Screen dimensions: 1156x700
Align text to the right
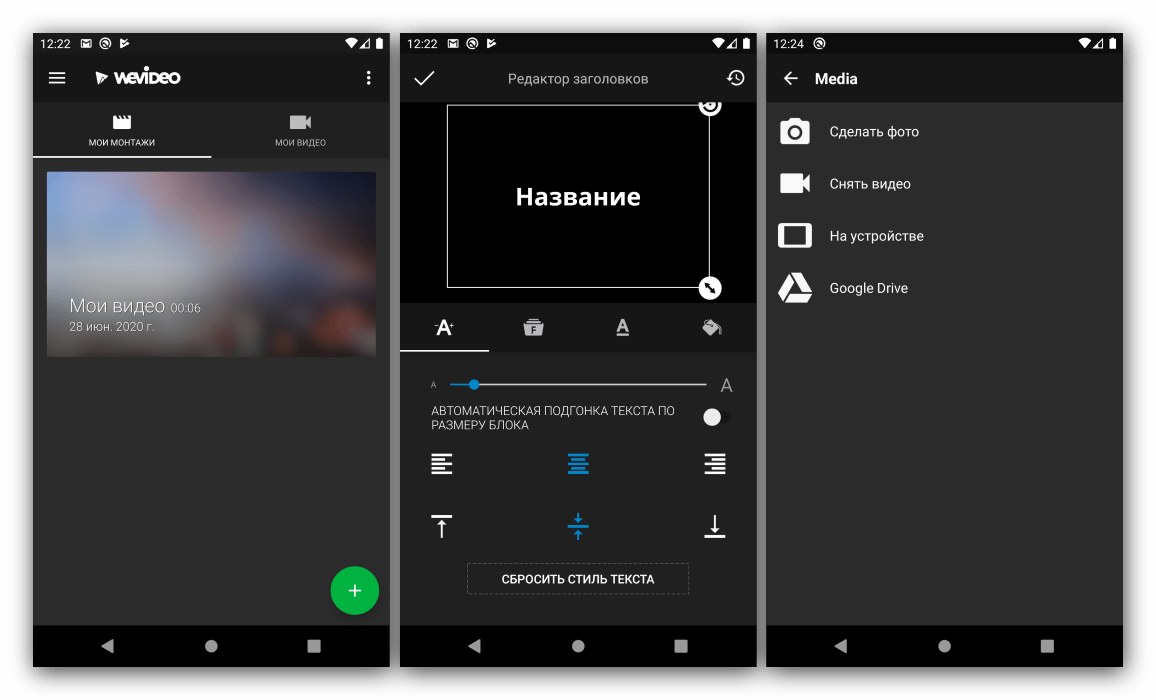click(714, 464)
